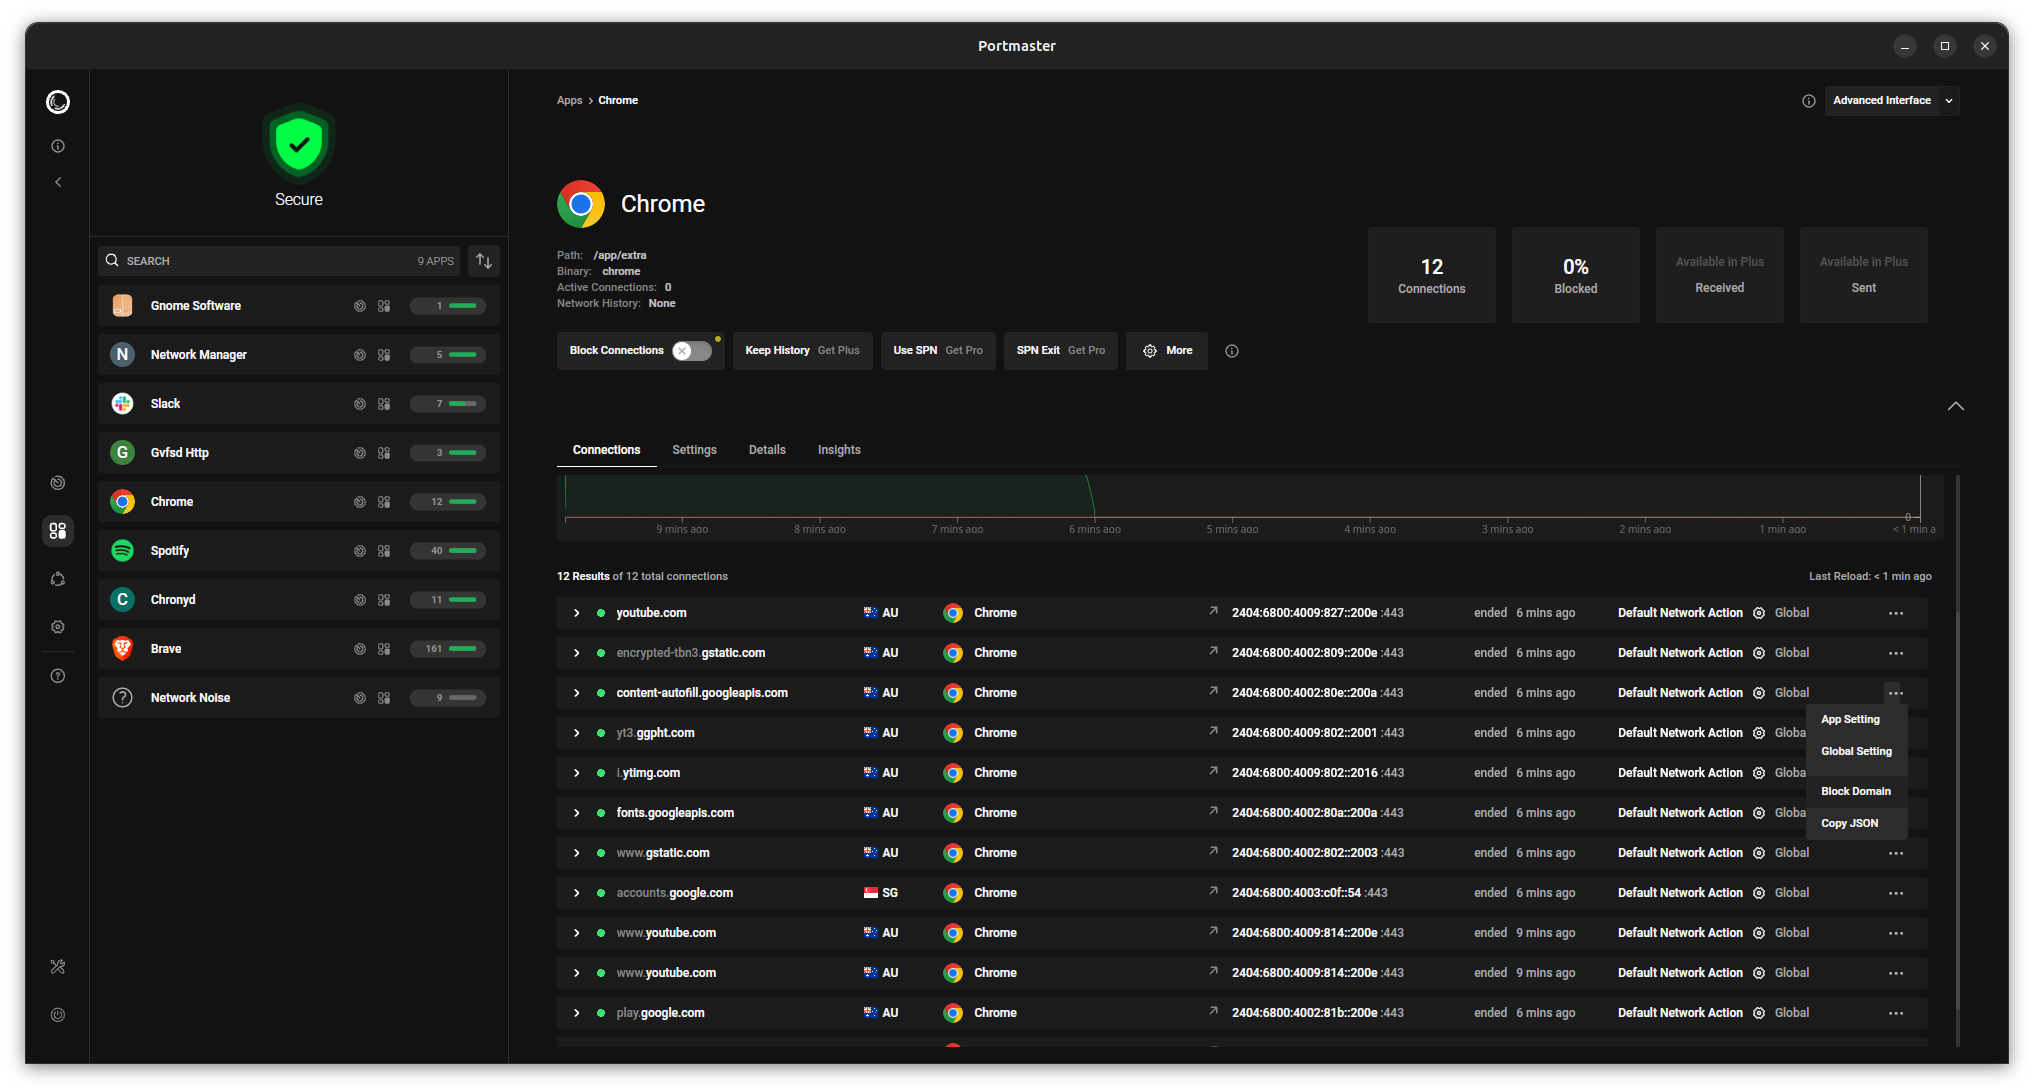Image resolution: width=2034 pixels, height=1092 pixels.
Task: Expand the accounts.google.com connection row
Action: [x=577, y=893]
